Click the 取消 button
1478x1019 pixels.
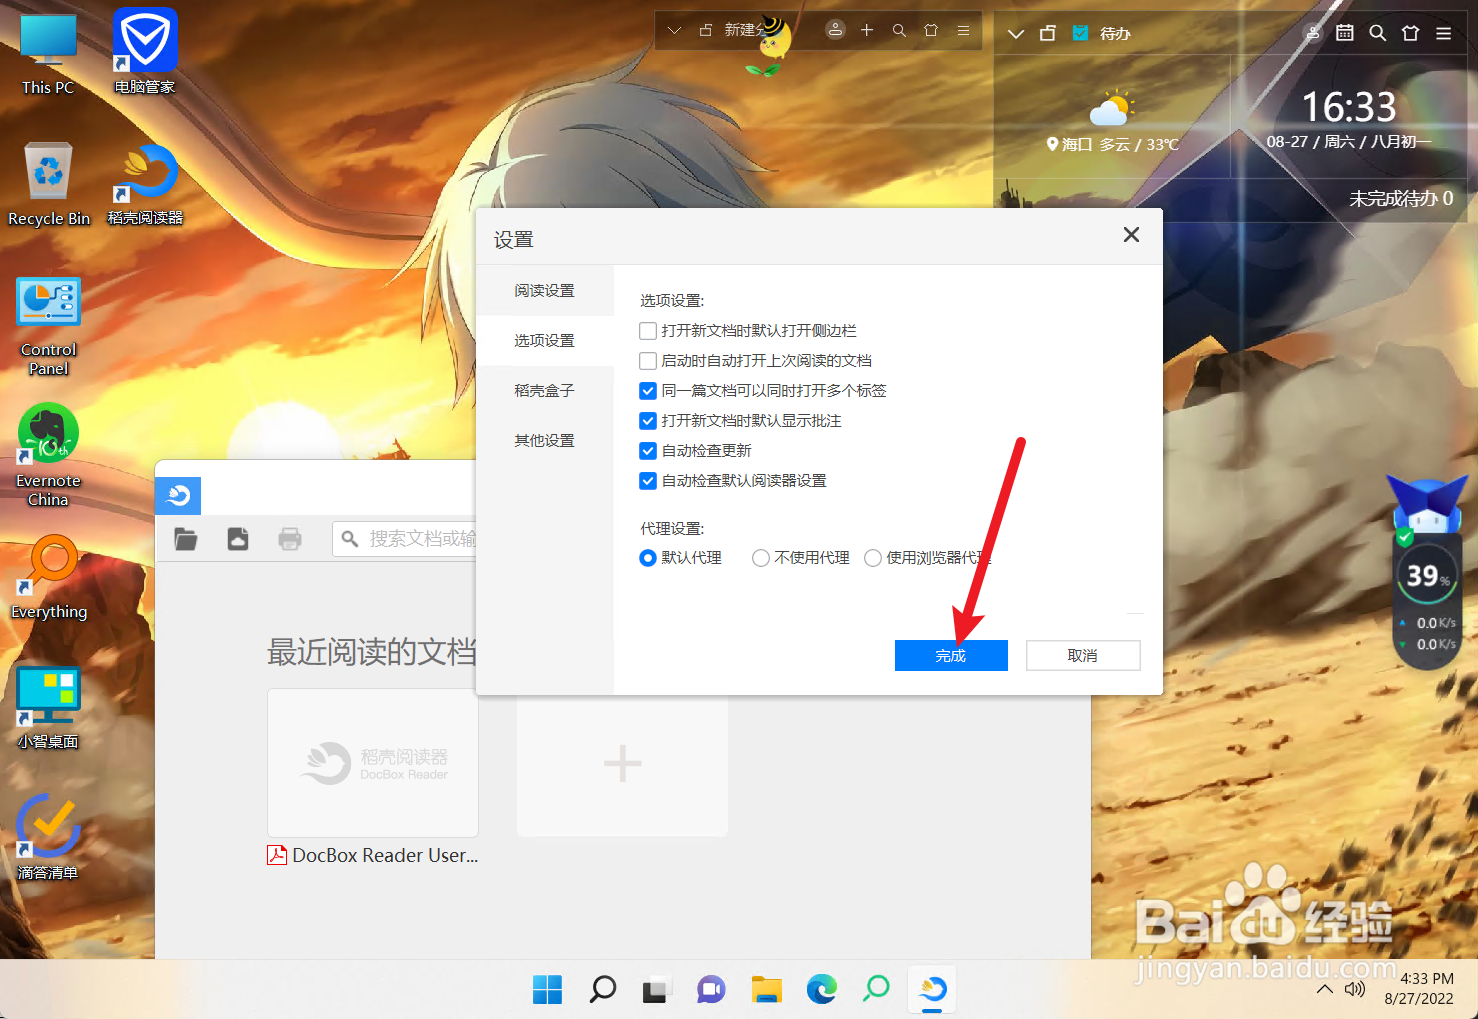pyautogui.click(x=1083, y=655)
